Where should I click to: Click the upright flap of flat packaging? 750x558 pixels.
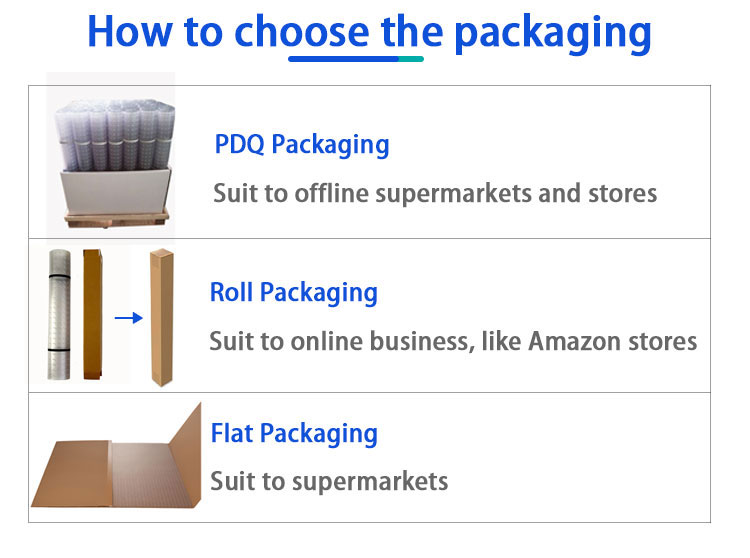pos(186,452)
